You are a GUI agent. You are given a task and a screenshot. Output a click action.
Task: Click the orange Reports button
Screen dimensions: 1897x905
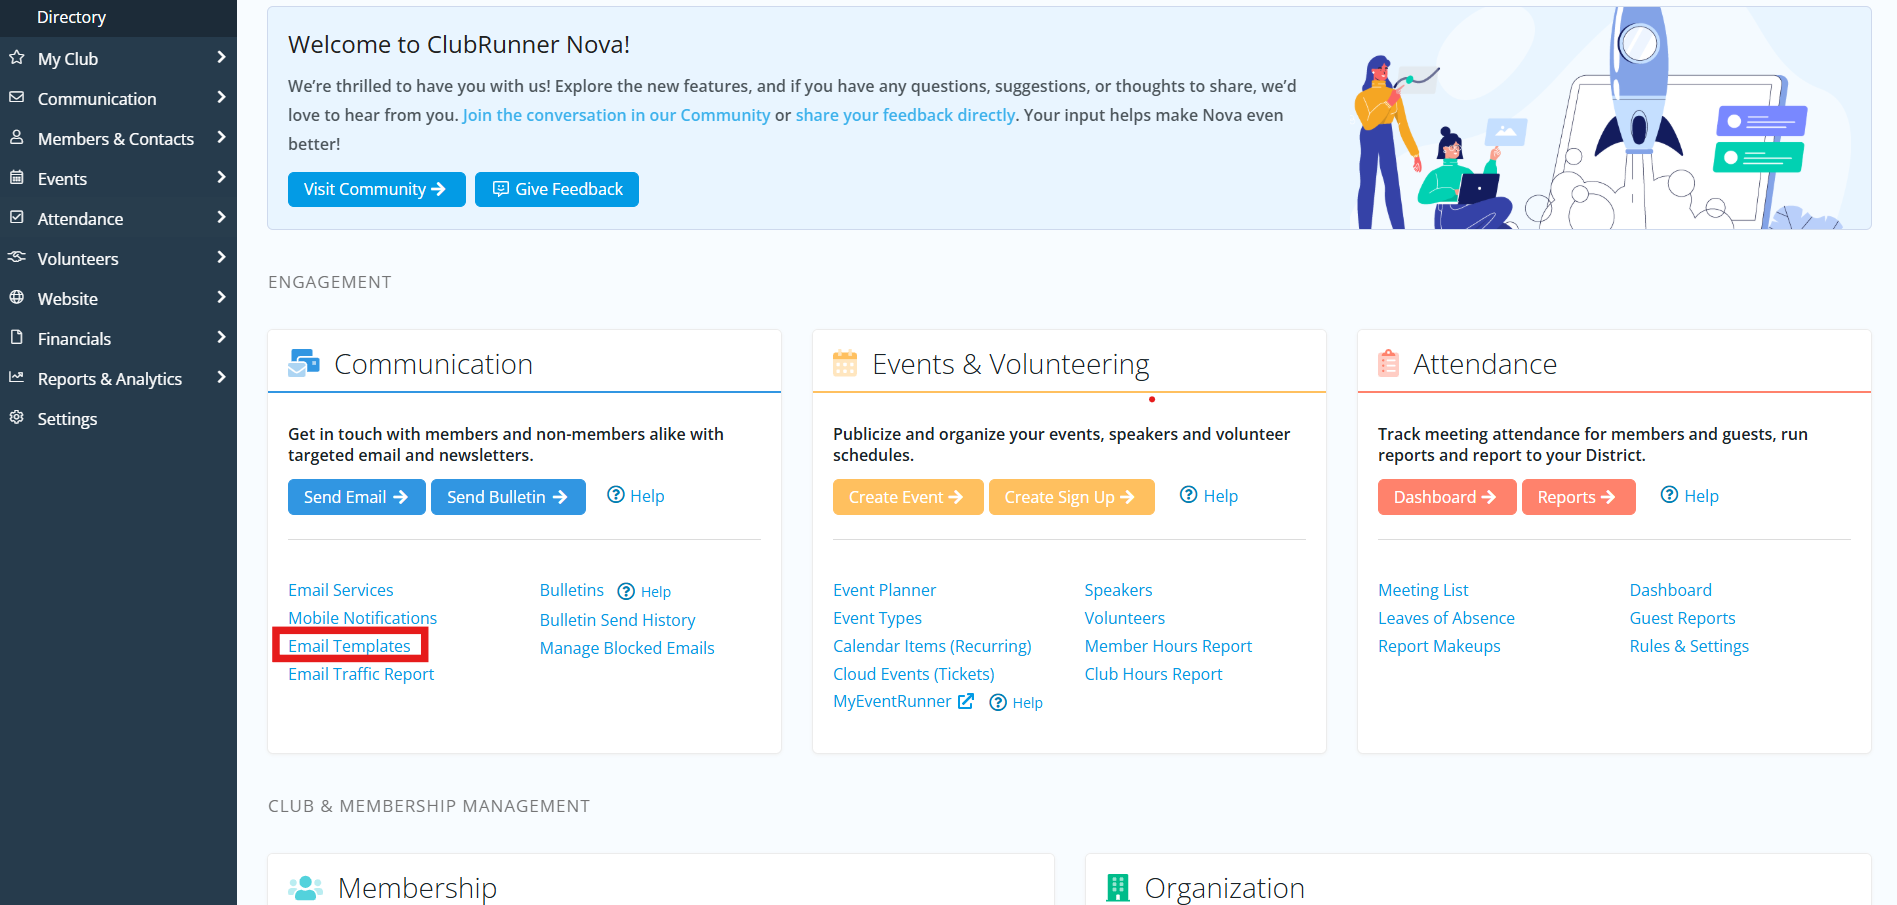click(x=1578, y=497)
